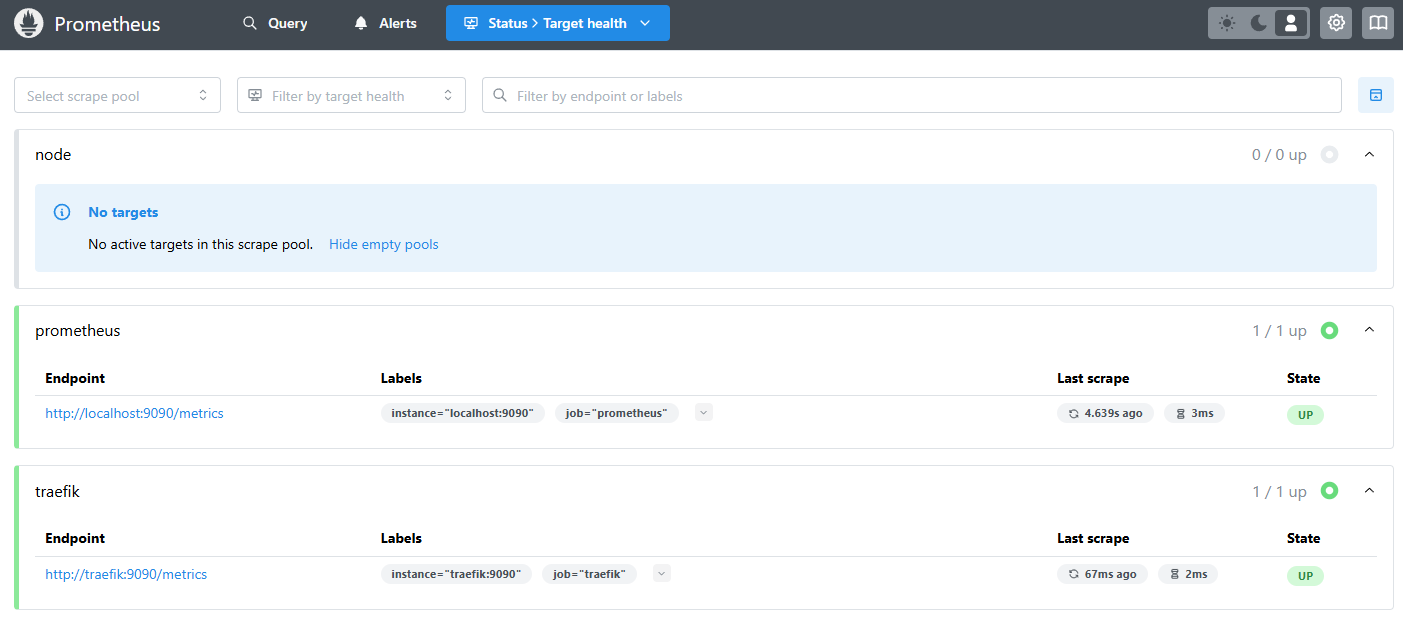Image resolution: width=1403 pixels, height=621 pixels.
Task: Open http://localhost:9090/metrics endpoint link
Action: (x=134, y=413)
